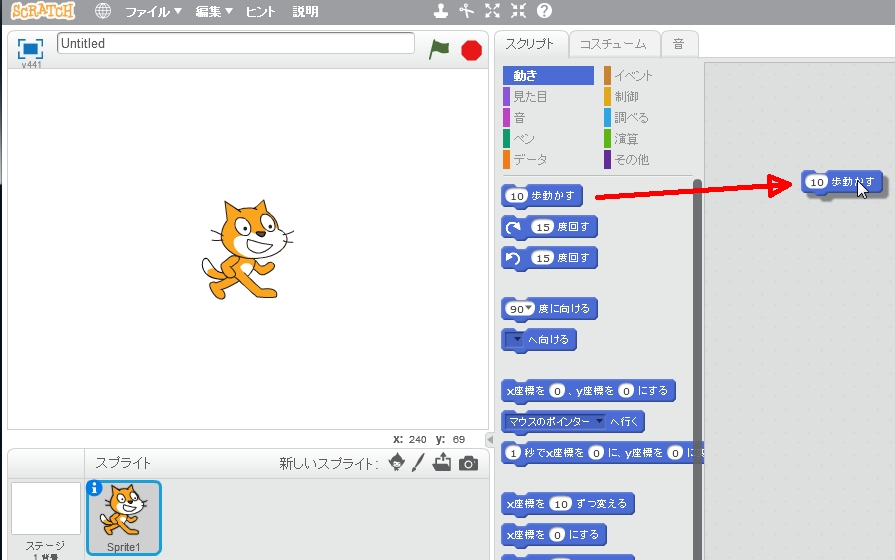Open the へ向ける target dropdown
This screenshot has height=560, width=895.
pos(515,340)
